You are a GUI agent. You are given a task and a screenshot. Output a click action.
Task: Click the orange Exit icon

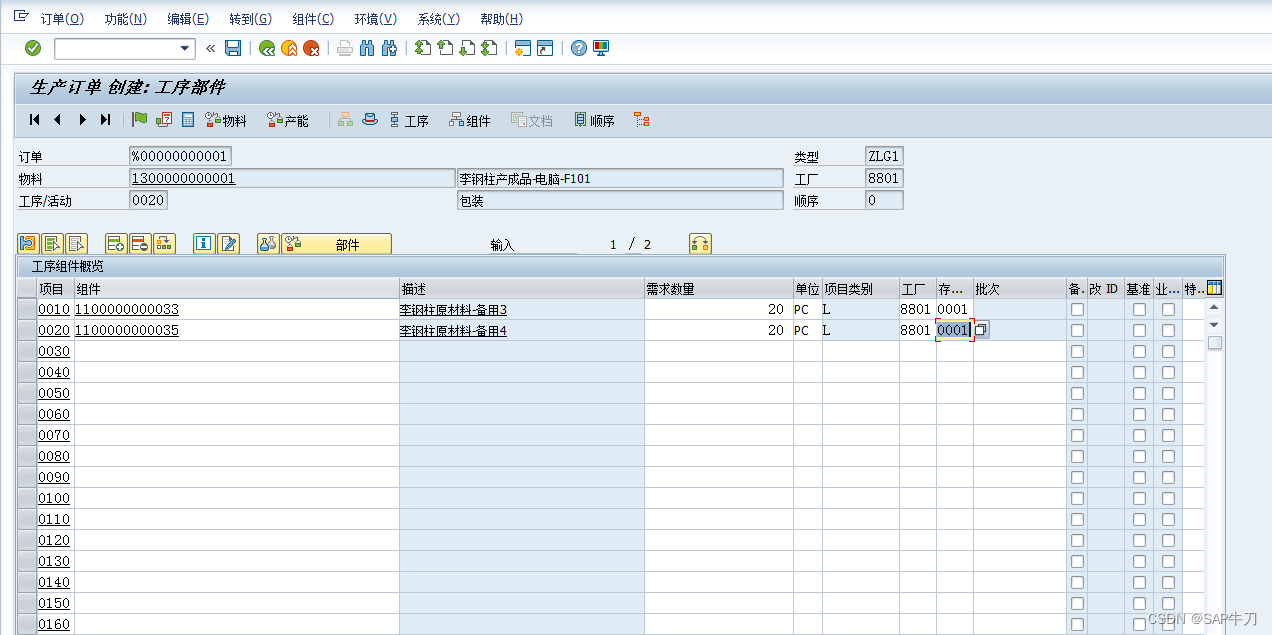tap(289, 48)
